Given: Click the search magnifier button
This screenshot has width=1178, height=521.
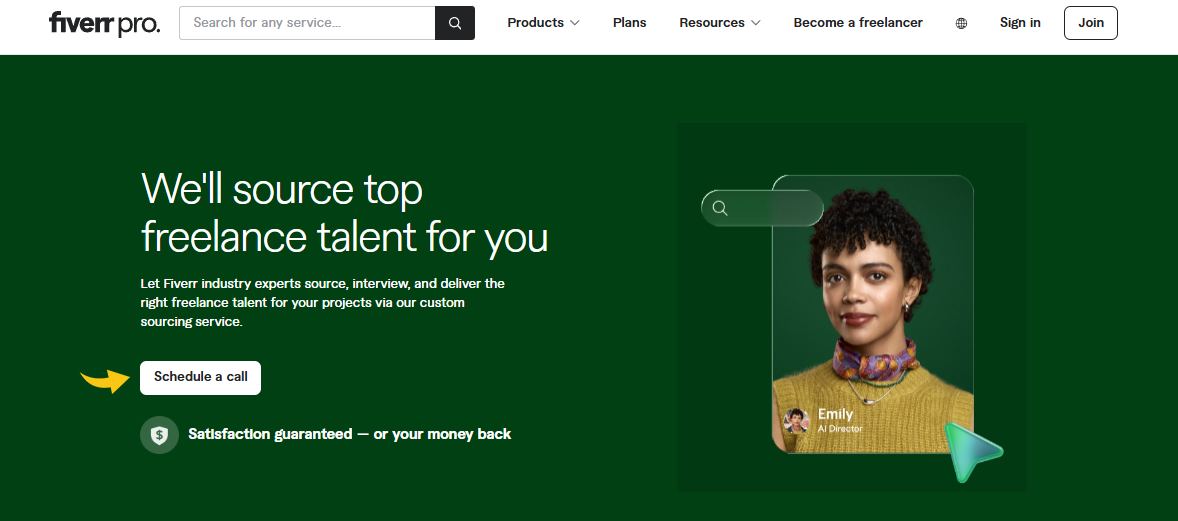Looking at the screenshot, I should click(x=455, y=23).
